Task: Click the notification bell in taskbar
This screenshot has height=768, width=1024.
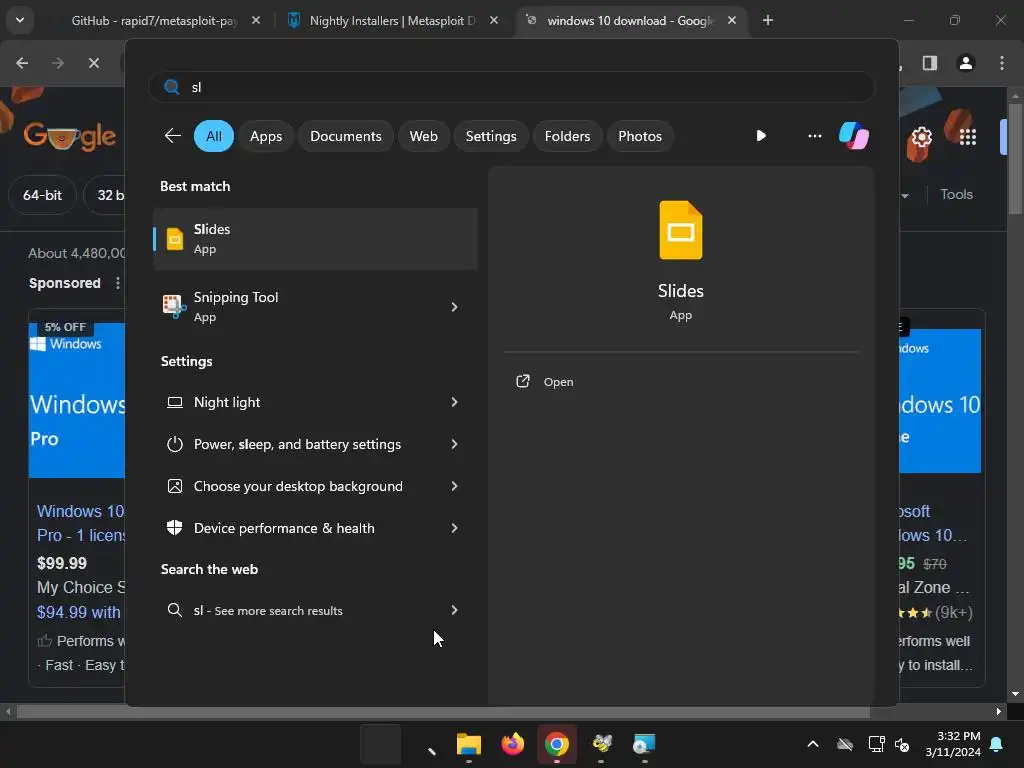Action: pos(997,744)
